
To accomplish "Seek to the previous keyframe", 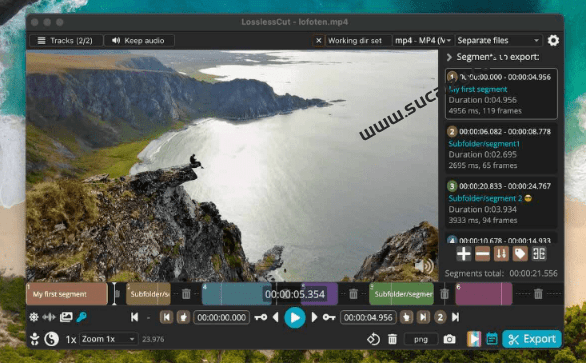I will (x=261, y=317).
